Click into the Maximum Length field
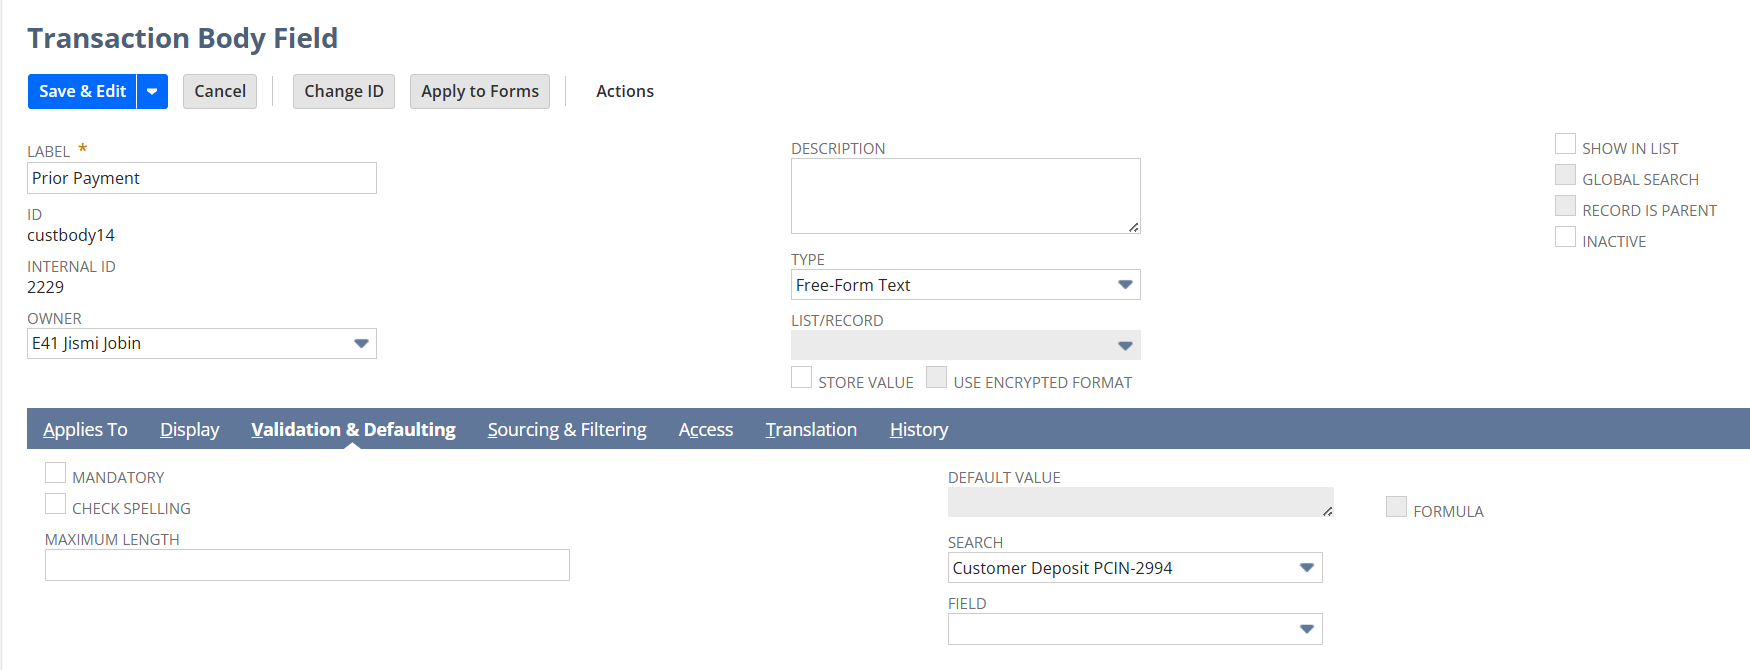 tap(307, 565)
